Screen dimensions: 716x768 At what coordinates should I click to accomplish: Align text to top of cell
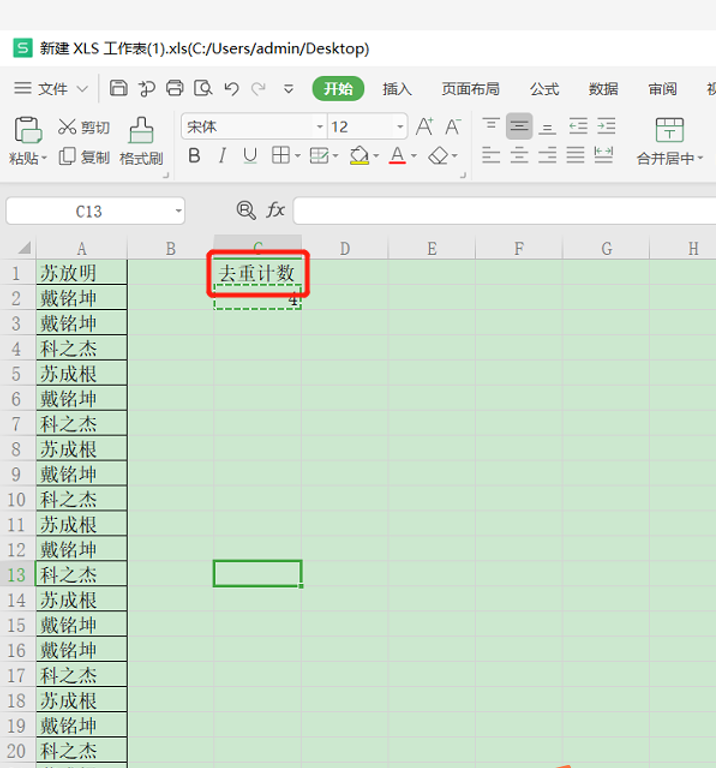(491, 126)
